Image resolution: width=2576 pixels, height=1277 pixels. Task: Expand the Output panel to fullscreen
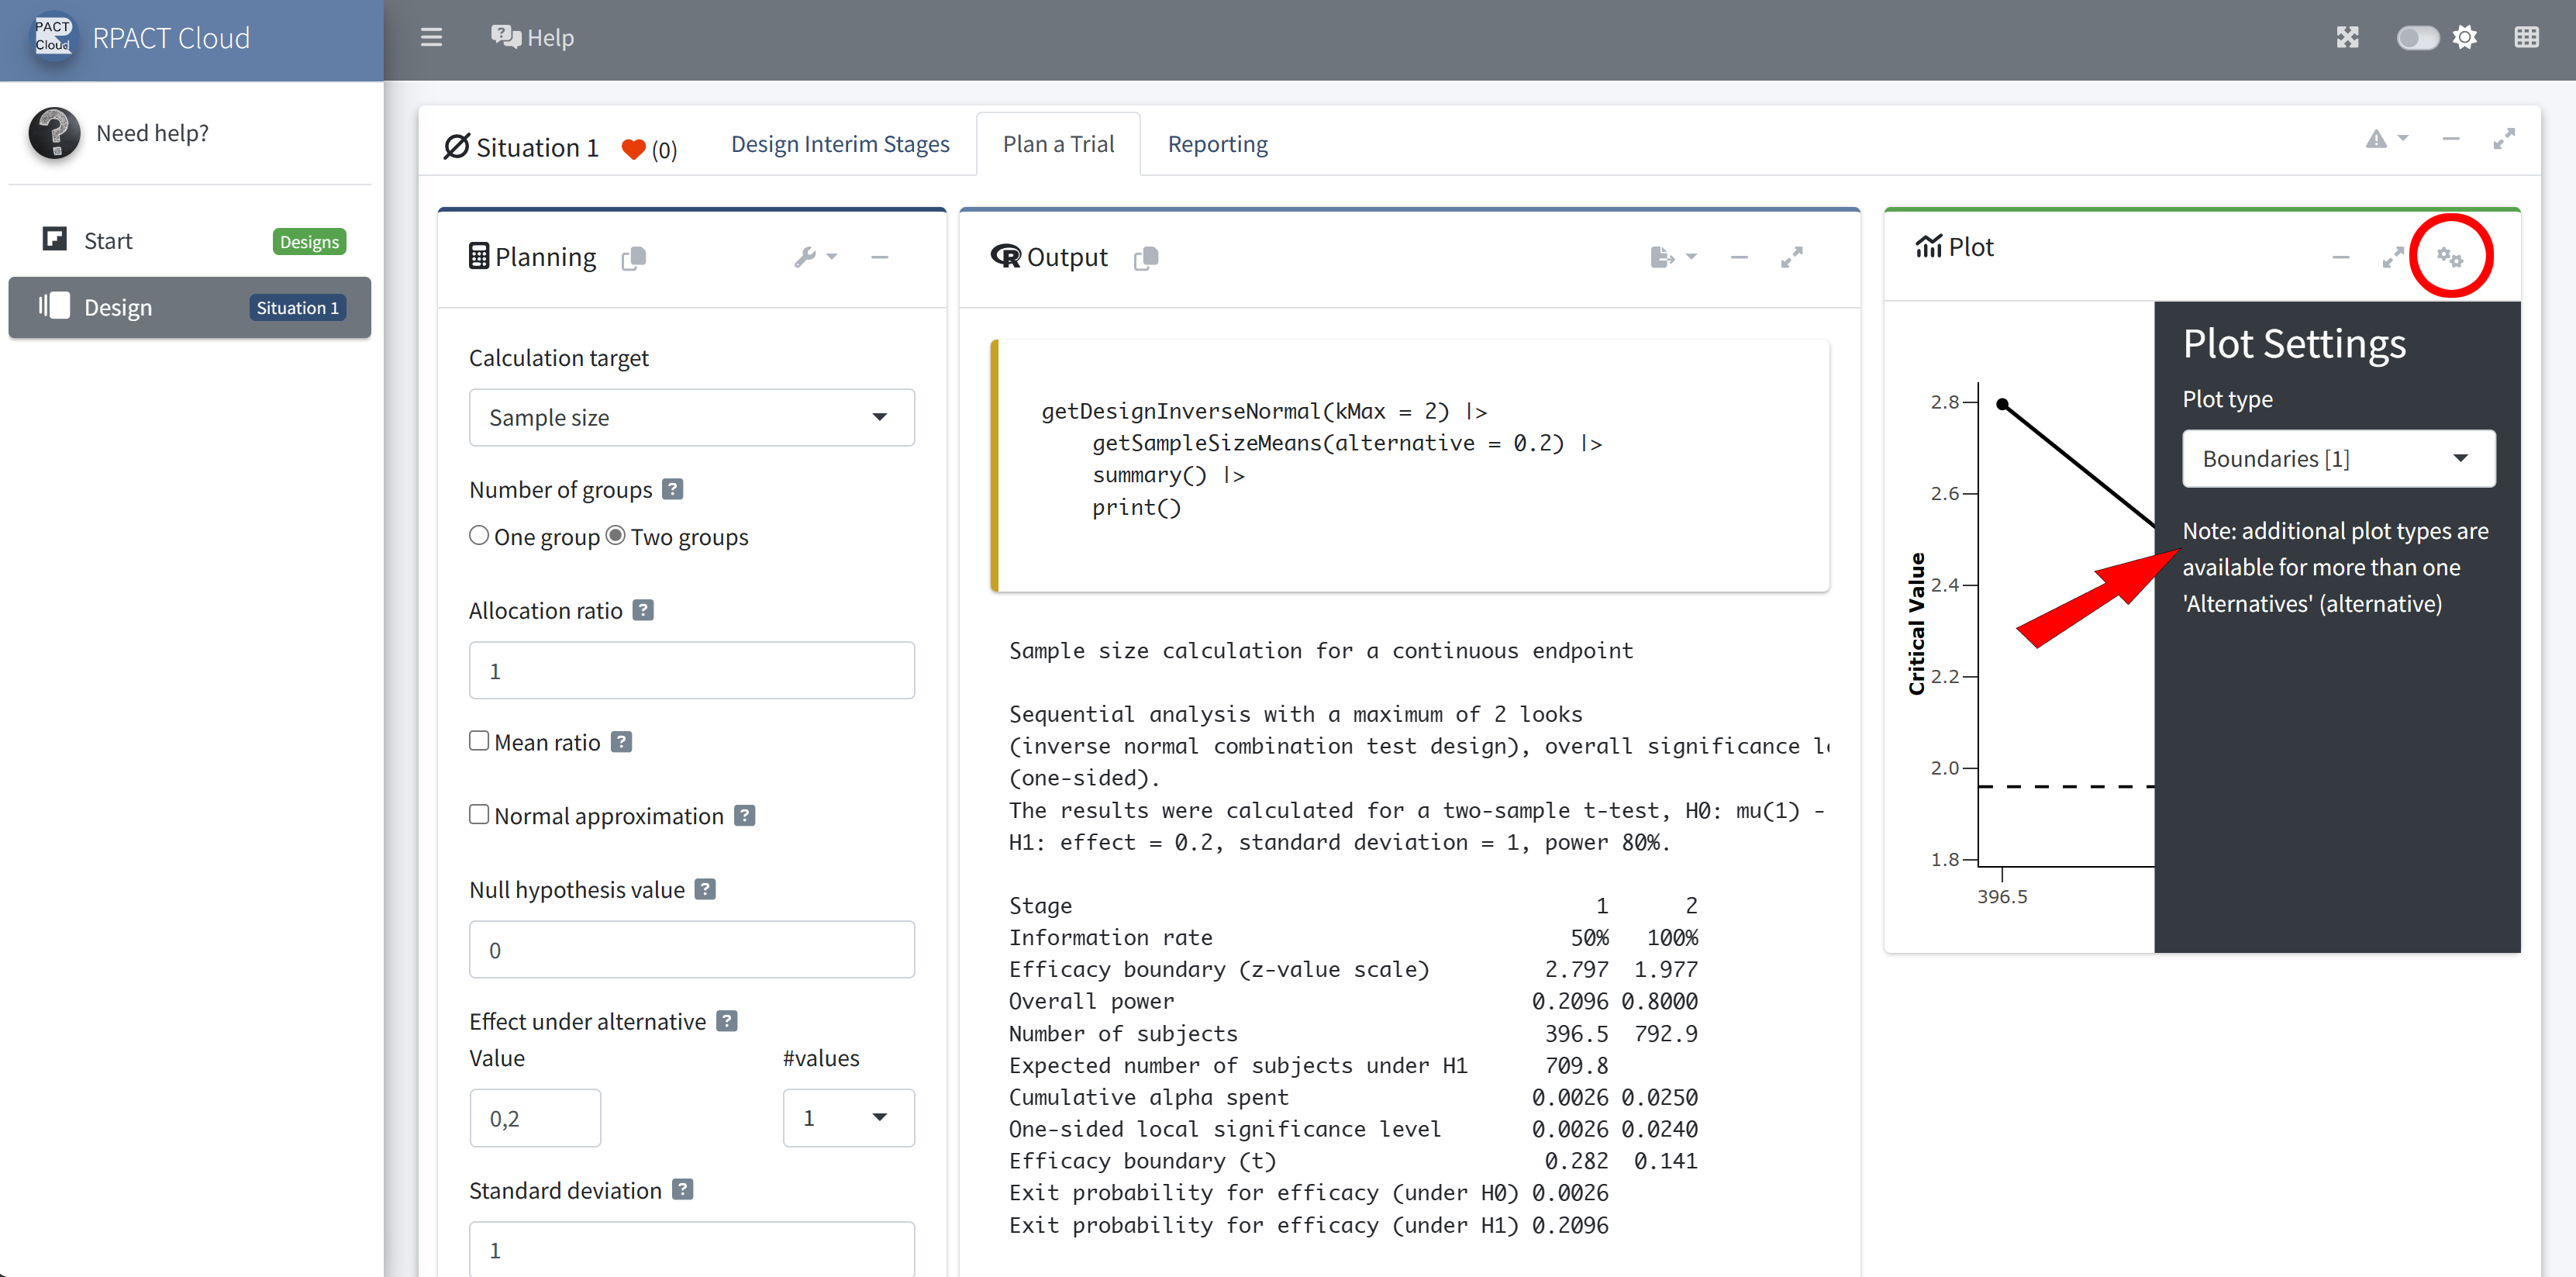[x=1791, y=257]
